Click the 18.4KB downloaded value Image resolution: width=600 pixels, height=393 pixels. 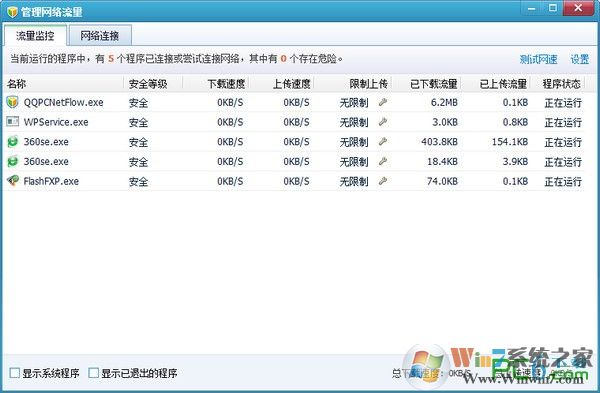point(442,161)
